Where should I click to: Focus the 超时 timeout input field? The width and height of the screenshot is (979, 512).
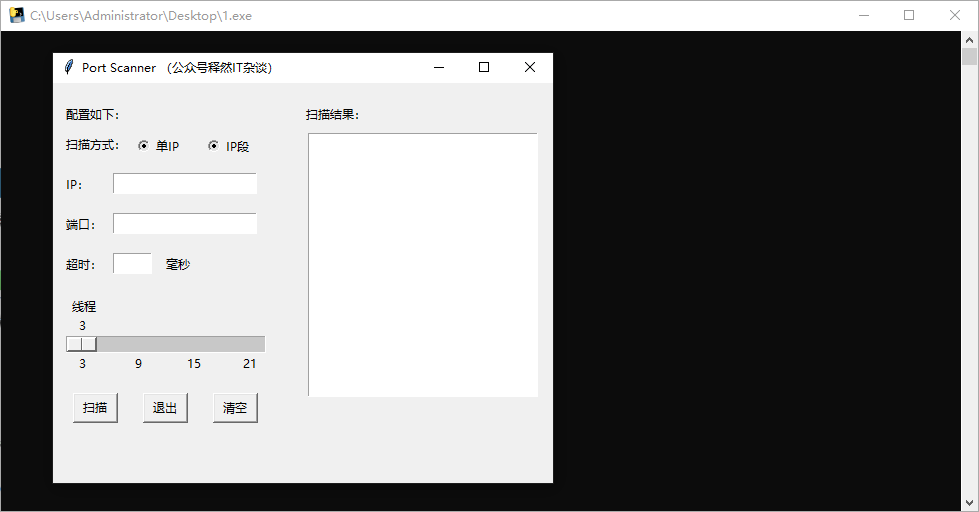(132, 263)
